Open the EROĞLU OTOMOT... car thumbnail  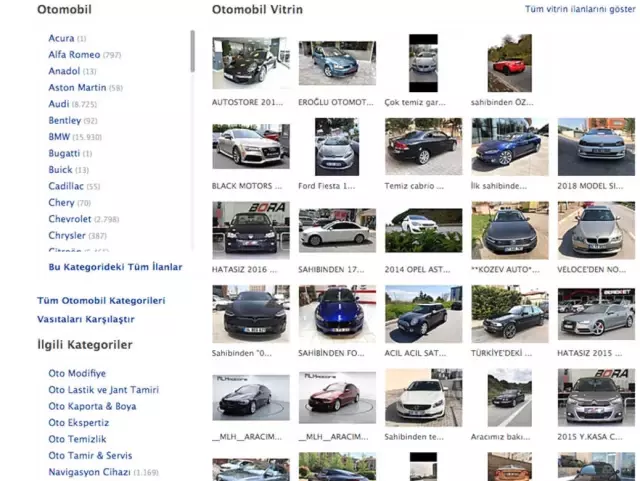337,63
